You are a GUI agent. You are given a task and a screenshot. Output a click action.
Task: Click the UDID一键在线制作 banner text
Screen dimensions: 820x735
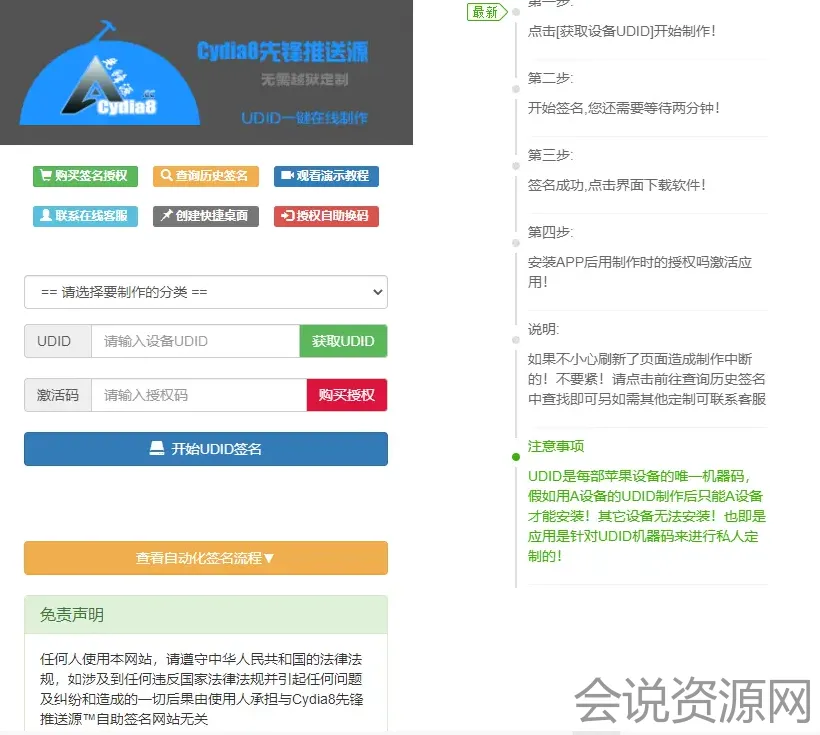pyautogui.click(x=304, y=118)
